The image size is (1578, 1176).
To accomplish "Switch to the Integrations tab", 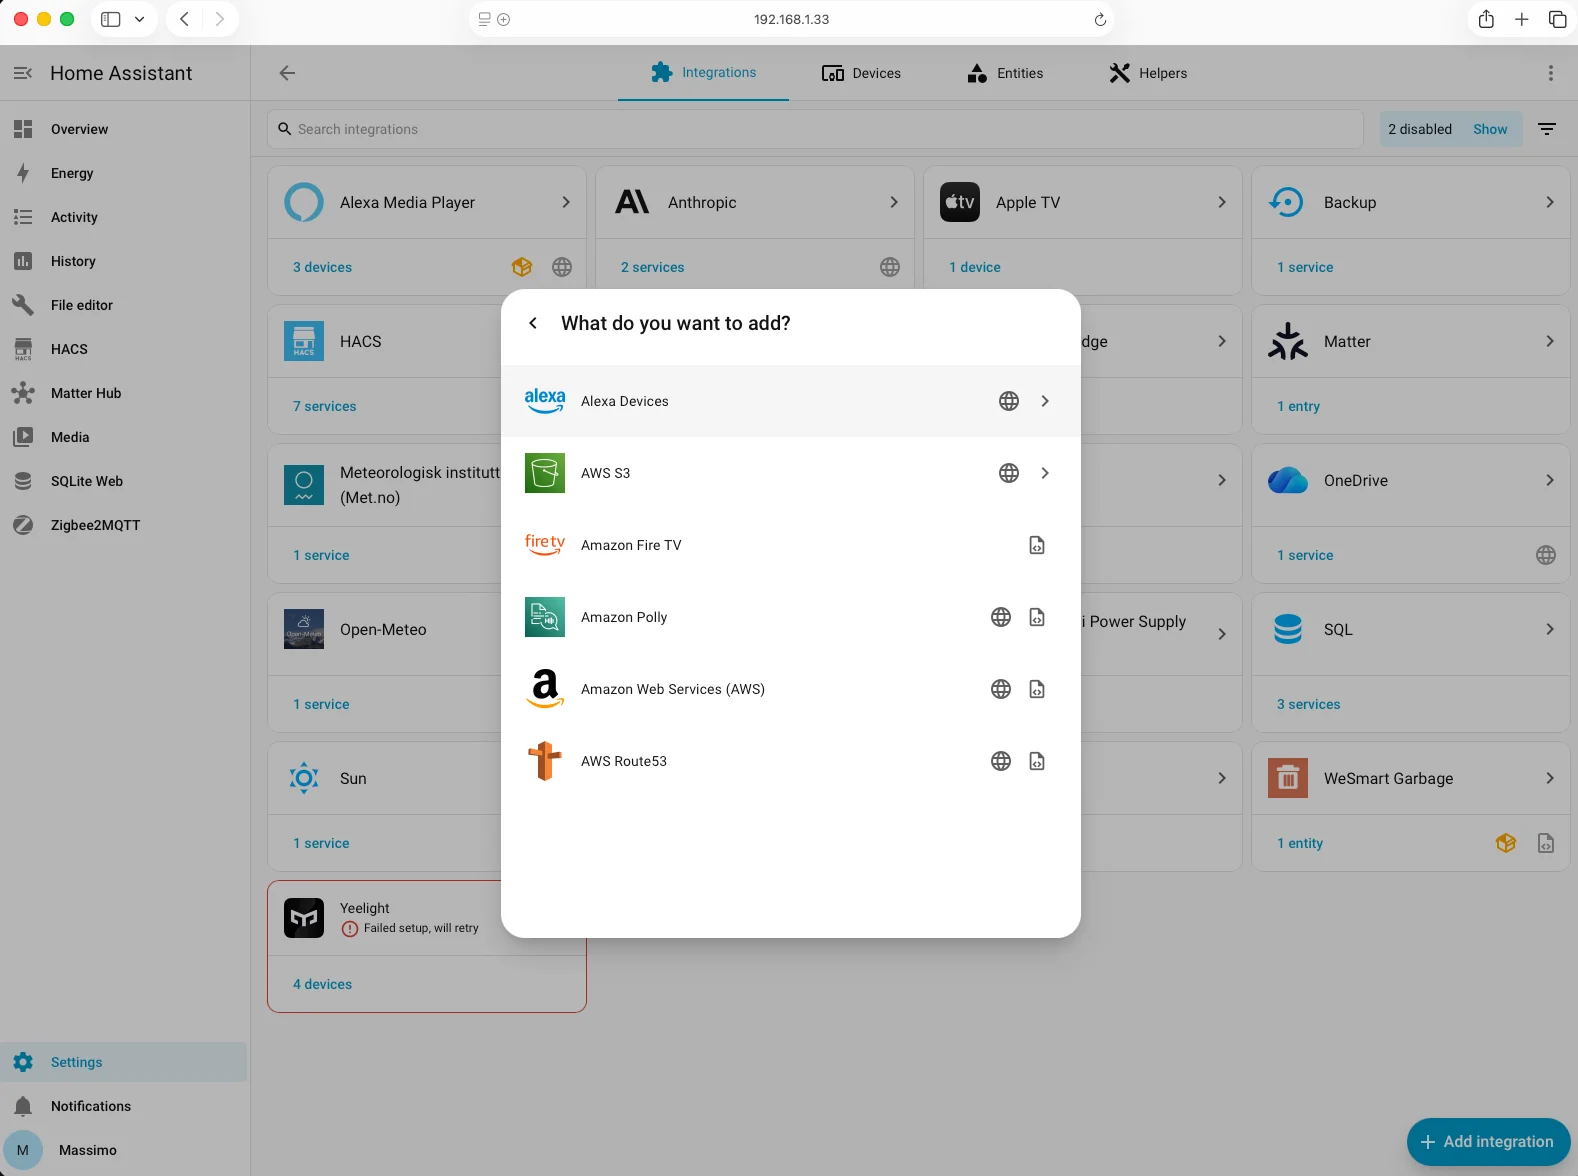I will [x=703, y=73].
